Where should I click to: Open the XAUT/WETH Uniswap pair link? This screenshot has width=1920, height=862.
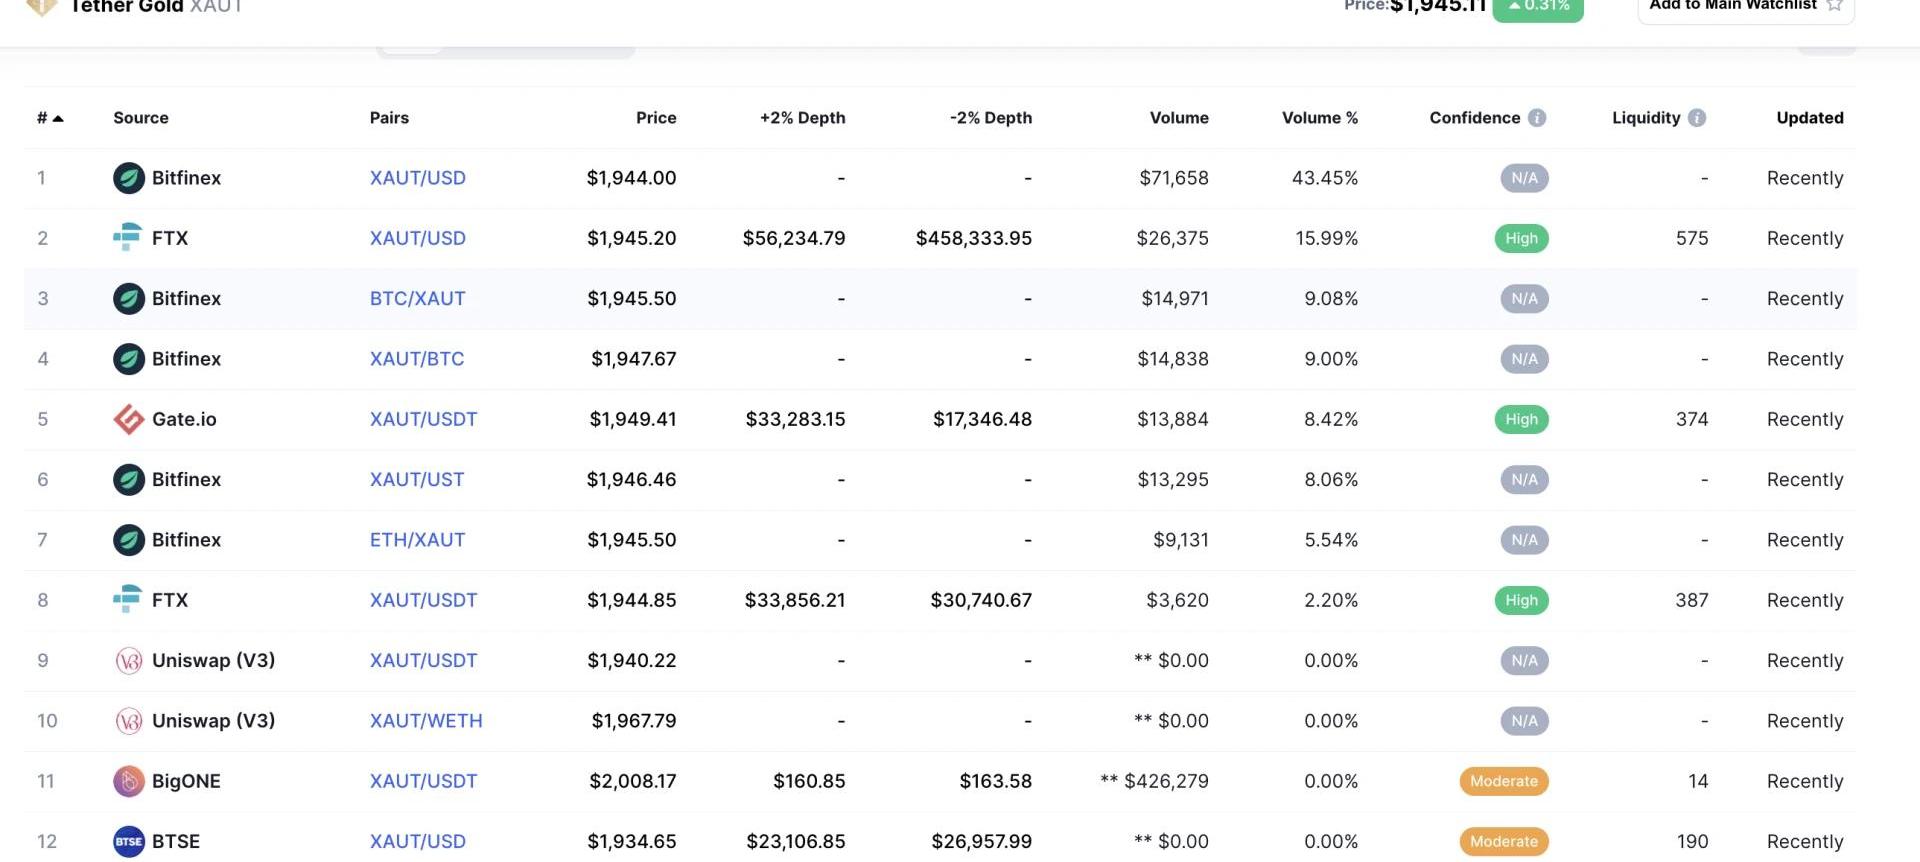click(x=425, y=721)
